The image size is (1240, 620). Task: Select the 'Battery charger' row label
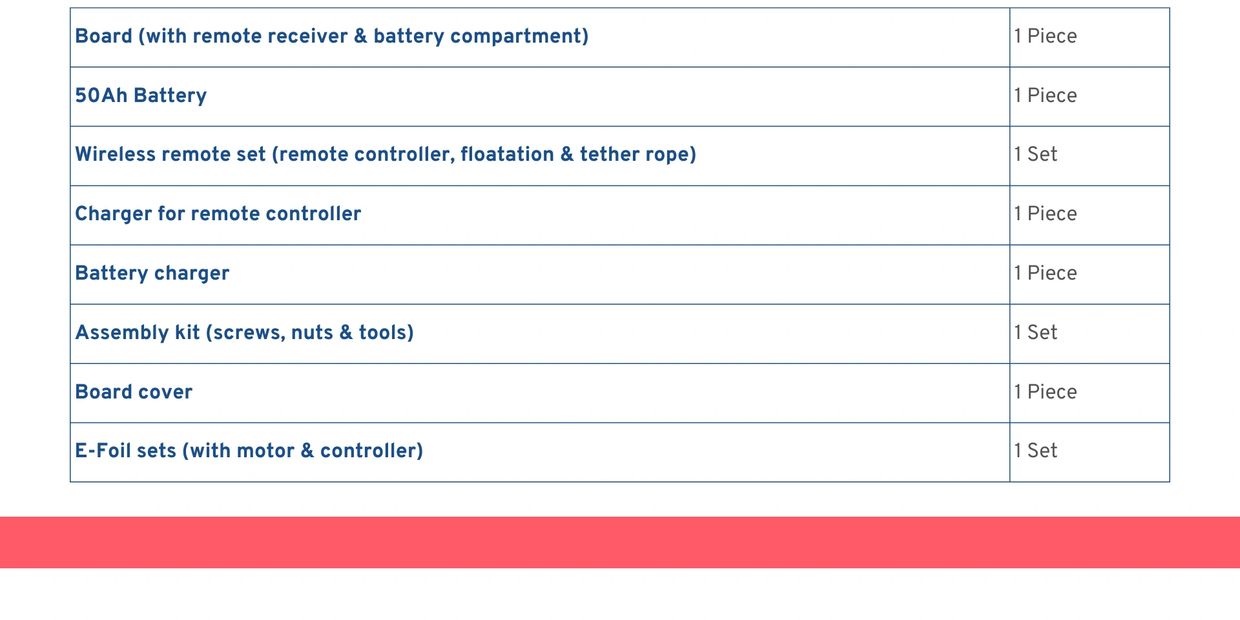point(152,273)
